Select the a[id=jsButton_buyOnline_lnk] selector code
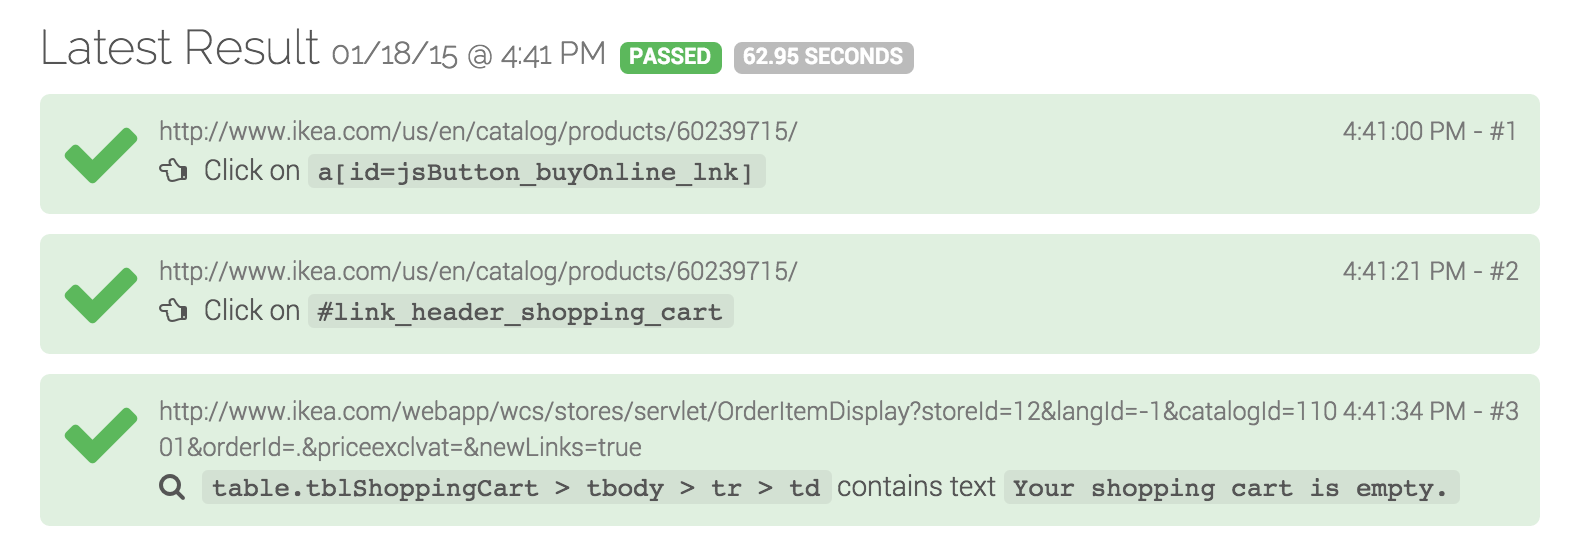Viewport: 1576px width, 544px height. [535, 171]
